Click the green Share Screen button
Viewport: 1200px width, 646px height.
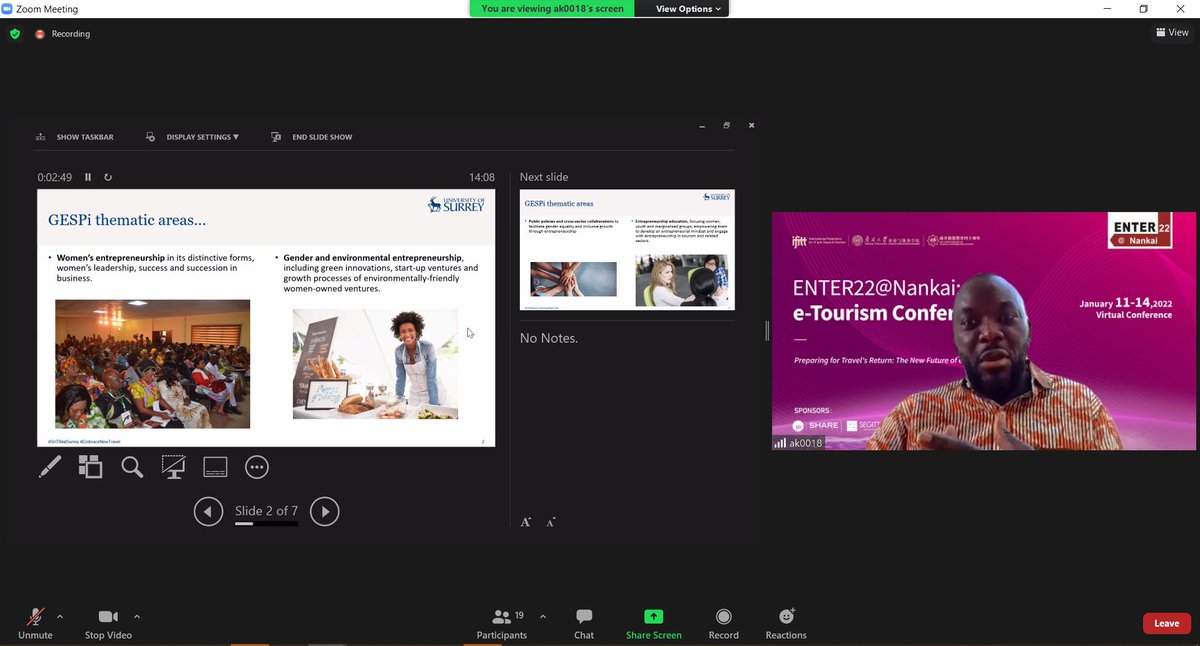point(653,624)
